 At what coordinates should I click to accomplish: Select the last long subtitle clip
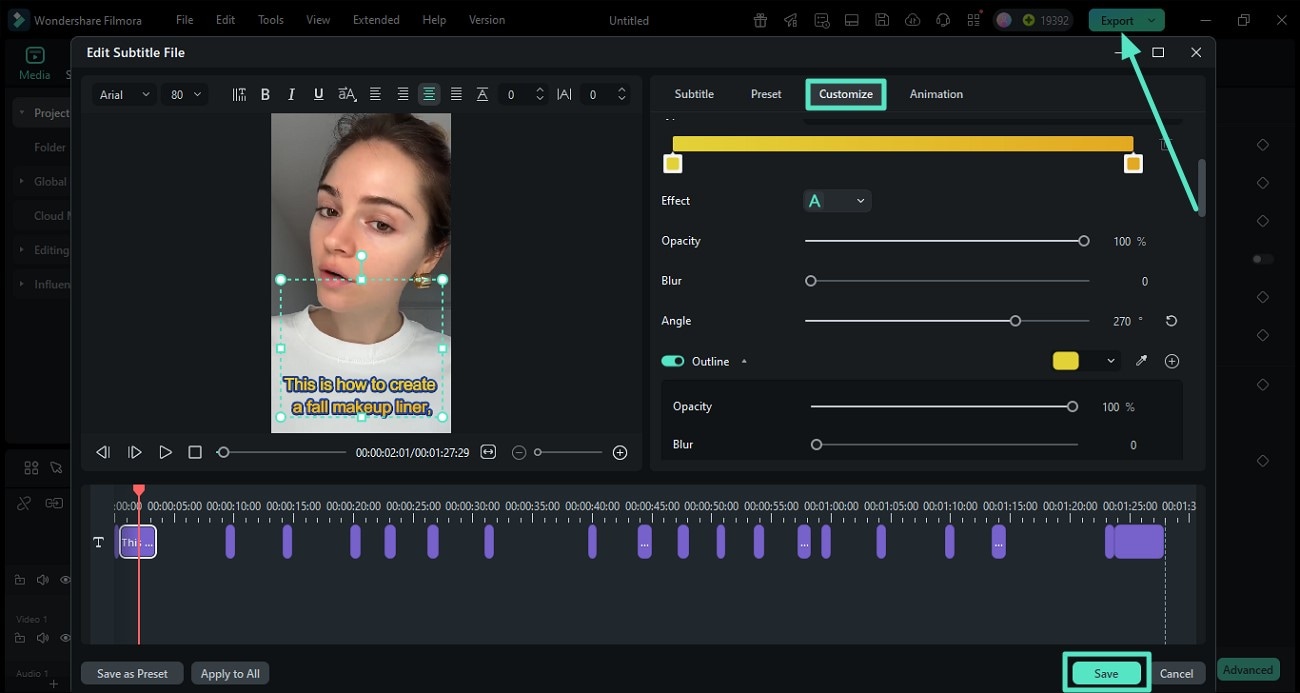click(1138, 542)
